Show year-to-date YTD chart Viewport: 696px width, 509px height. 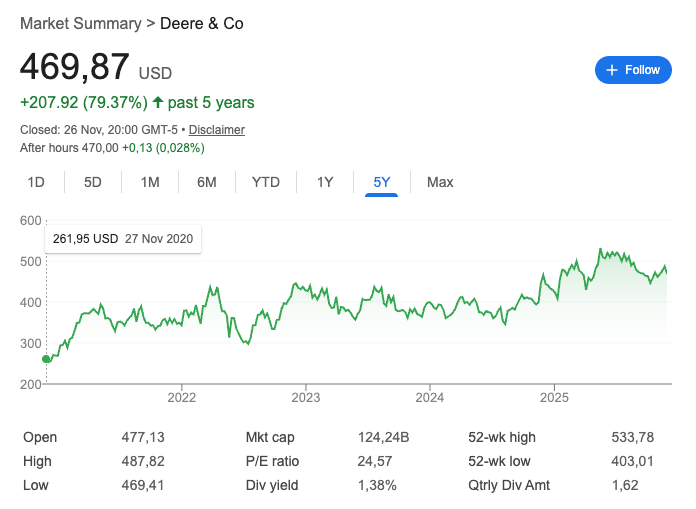coord(265,182)
